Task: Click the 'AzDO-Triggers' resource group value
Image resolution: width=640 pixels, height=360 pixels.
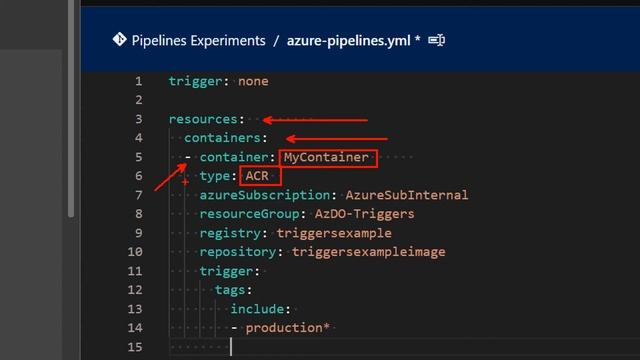Action: click(364, 214)
